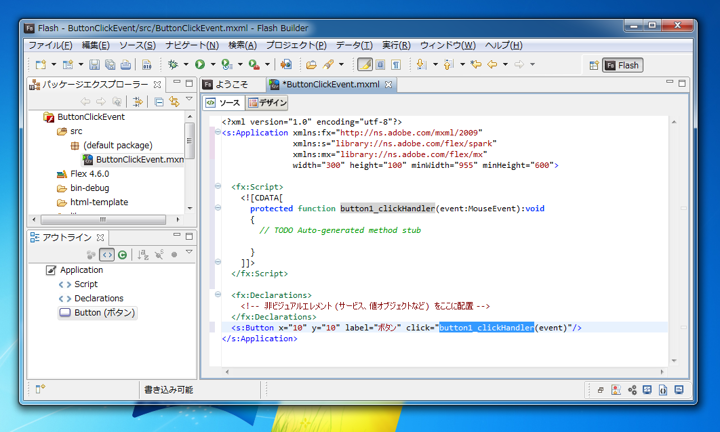Click the 書き込み可能 status bar entry
The width and height of the screenshot is (720, 432).
pos(169,390)
